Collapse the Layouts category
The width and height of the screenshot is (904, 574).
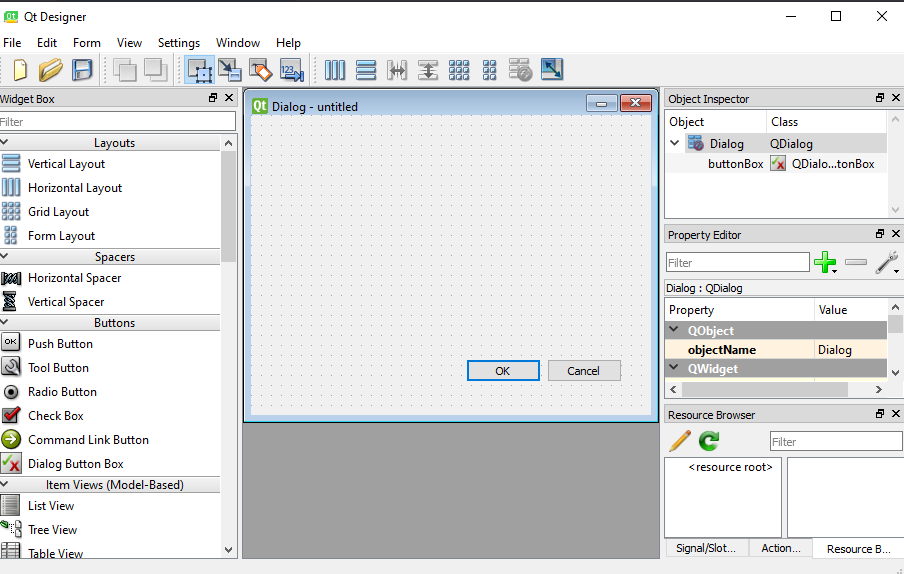click(4, 142)
